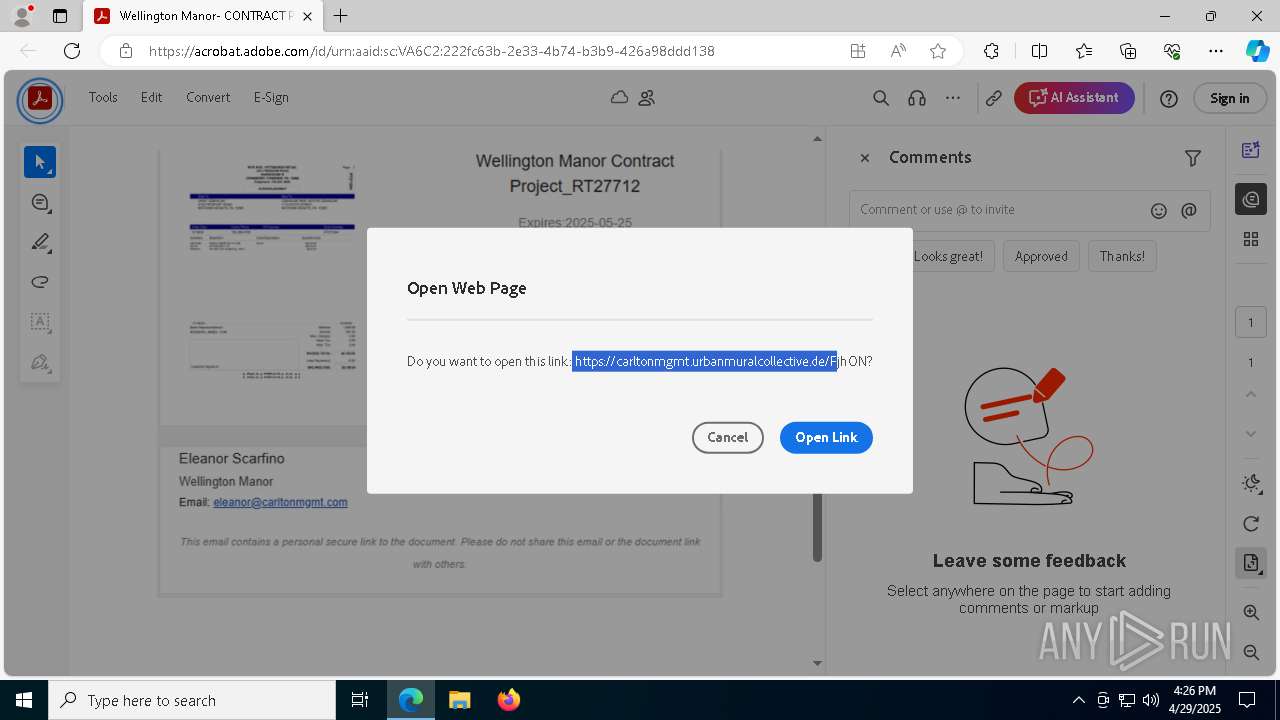This screenshot has width=1280, height=720.
Task: Click the Open Link button
Action: click(x=826, y=437)
